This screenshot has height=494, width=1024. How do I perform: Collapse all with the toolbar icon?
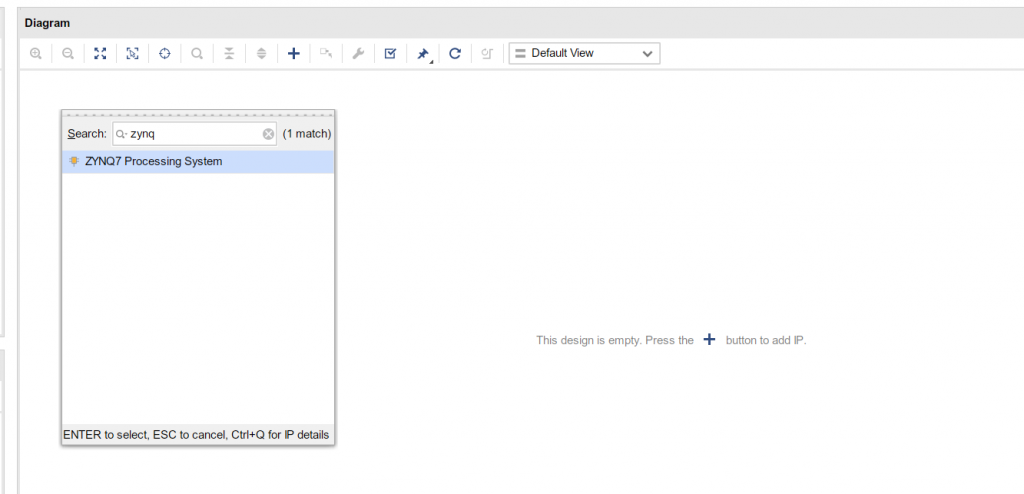coord(229,53)
